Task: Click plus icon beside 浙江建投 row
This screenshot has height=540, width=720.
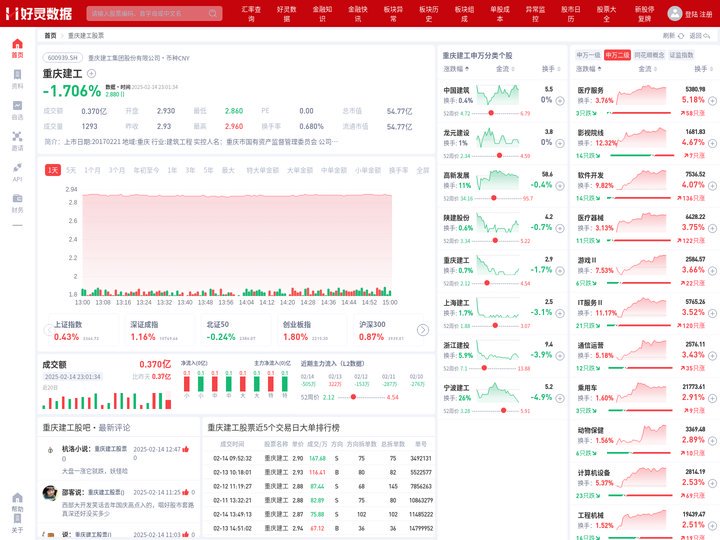Action: click(560, 356)
